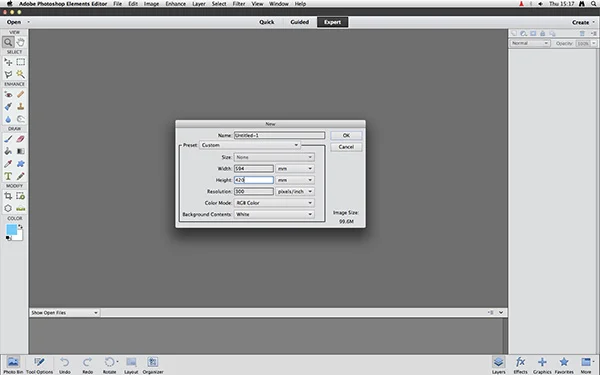Select the Brush tool
600x375 pixels.
point(8,139)
